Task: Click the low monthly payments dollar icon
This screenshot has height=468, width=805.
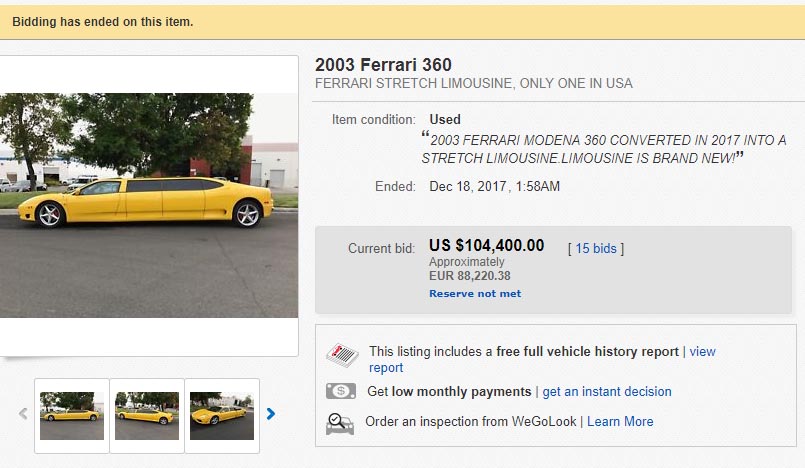Action: tap(340, 391)
